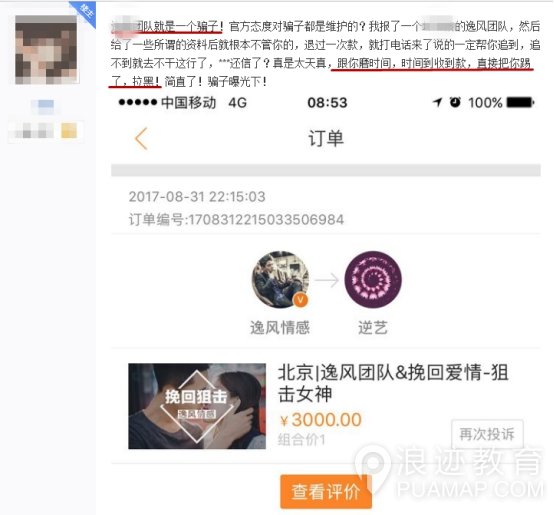The height and width of the screenshot is (515, 554).
Task: Open 逸风情感 round profile avatar
Action: (280, 279)
